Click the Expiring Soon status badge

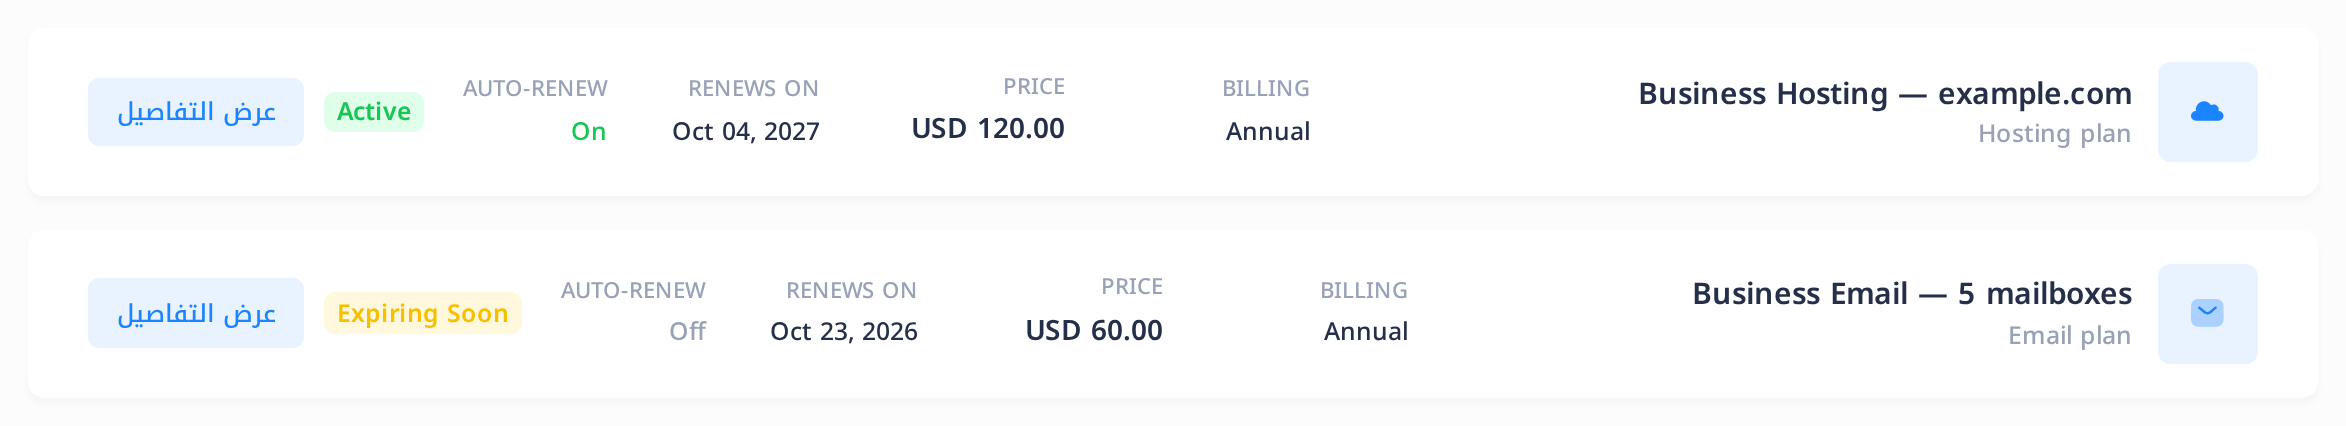pyautogui.click(x=423, y=313)
